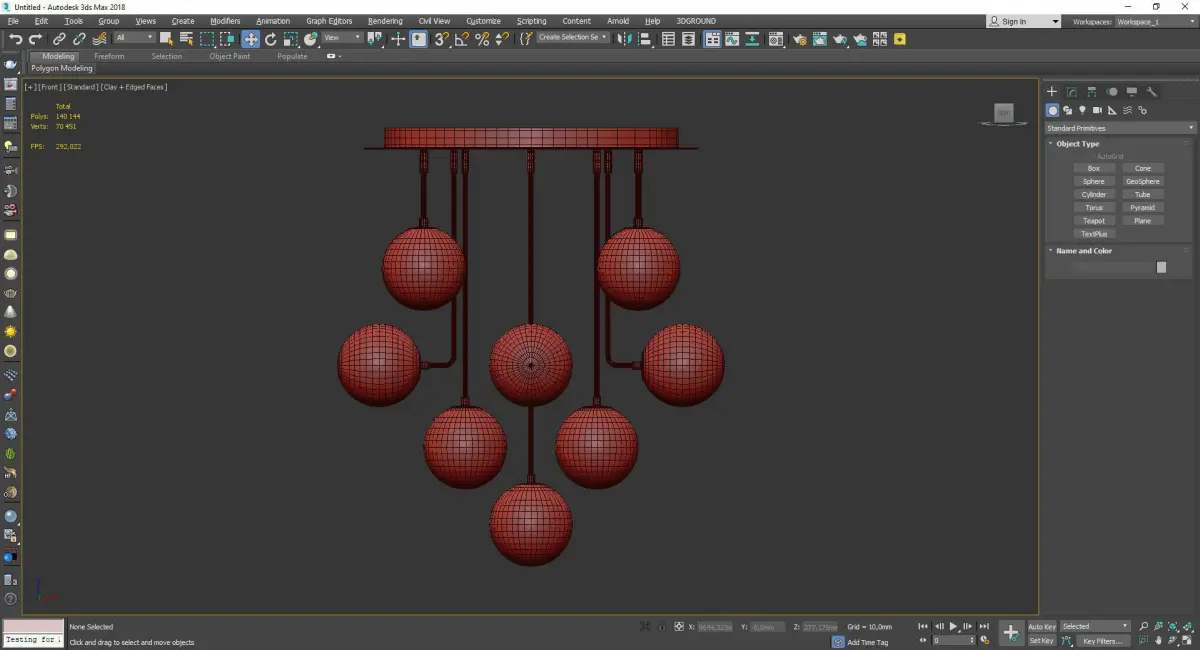This screenshot has width=1200, height=650.
Task: Open the Modify tab in command panel
Action: coord(1071,92)
